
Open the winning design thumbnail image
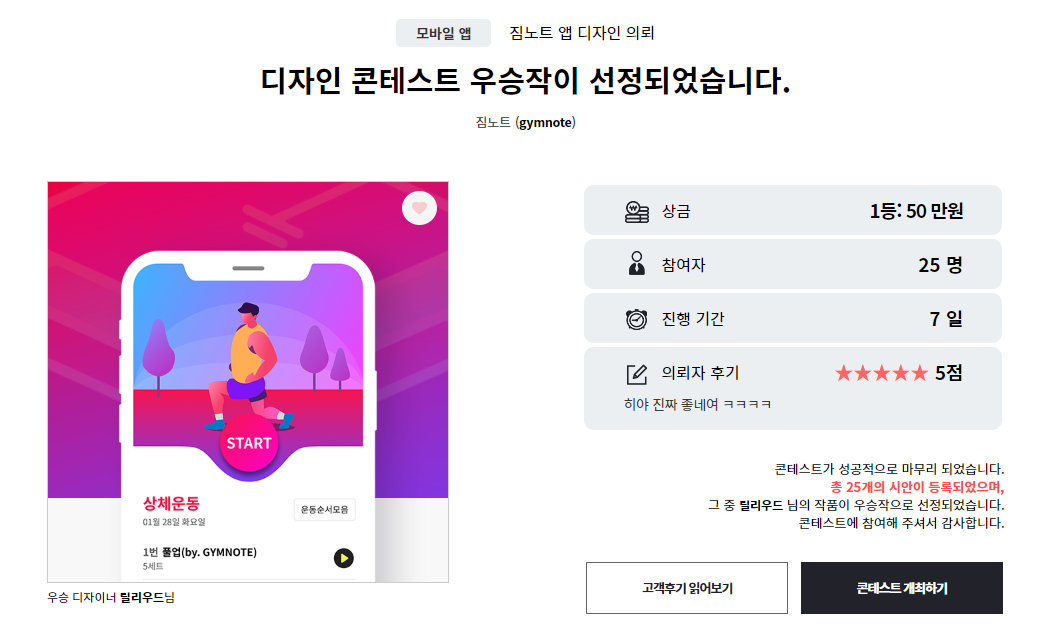248,382
